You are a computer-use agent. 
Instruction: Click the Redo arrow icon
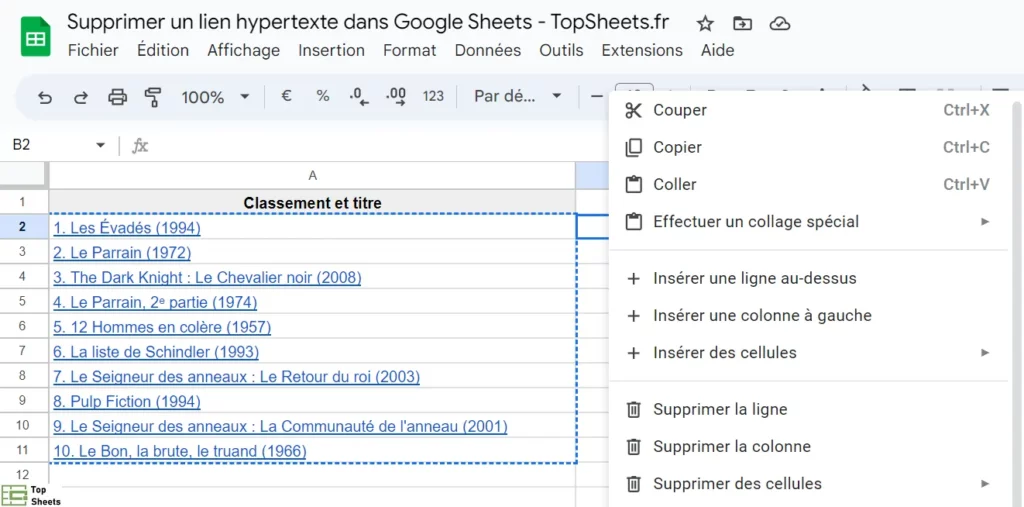pyautogui.click(x=80, y=97)
